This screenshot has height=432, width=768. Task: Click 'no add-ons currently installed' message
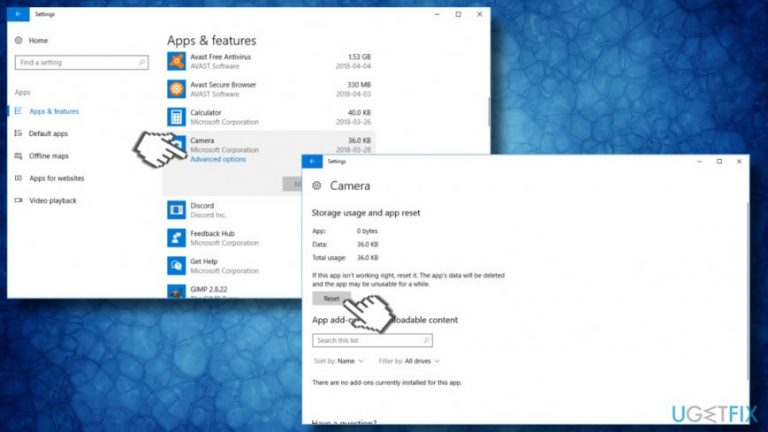(387, 383)
